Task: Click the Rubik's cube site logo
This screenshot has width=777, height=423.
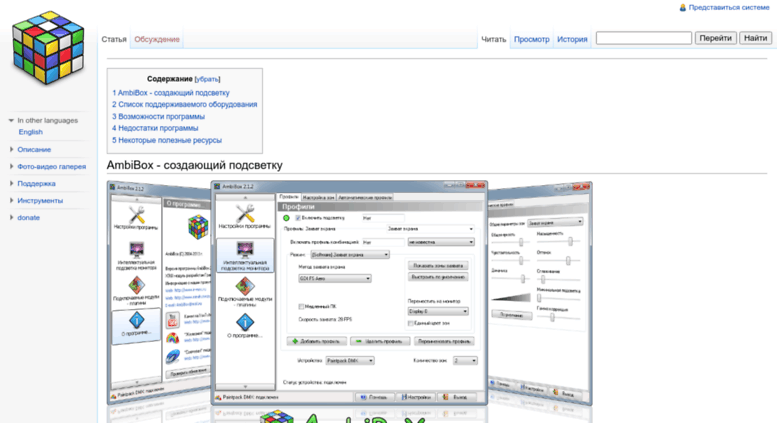Action: point(48,48)
